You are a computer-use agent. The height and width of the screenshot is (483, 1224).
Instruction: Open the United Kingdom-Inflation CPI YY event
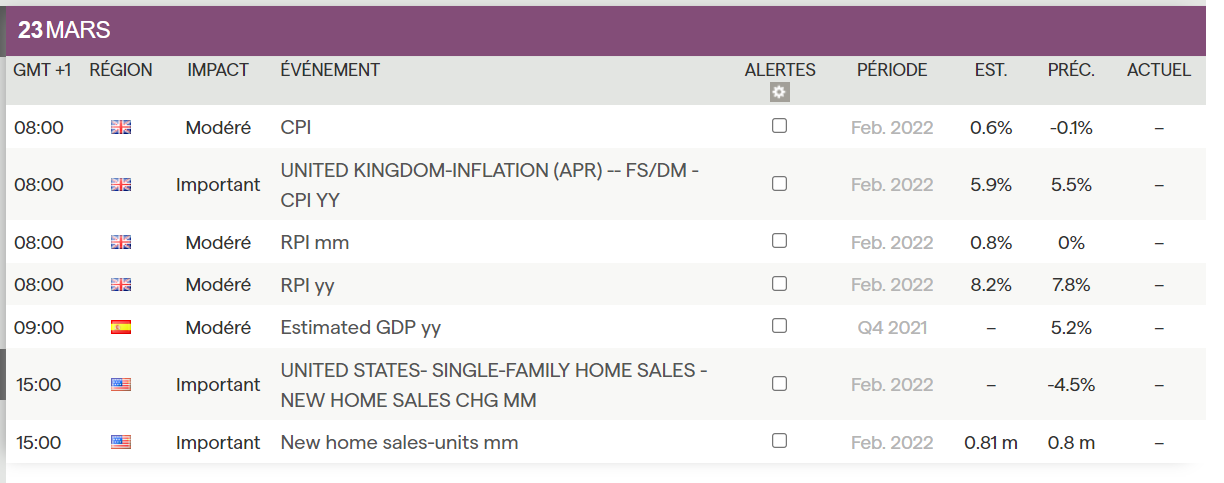[489, 185]
